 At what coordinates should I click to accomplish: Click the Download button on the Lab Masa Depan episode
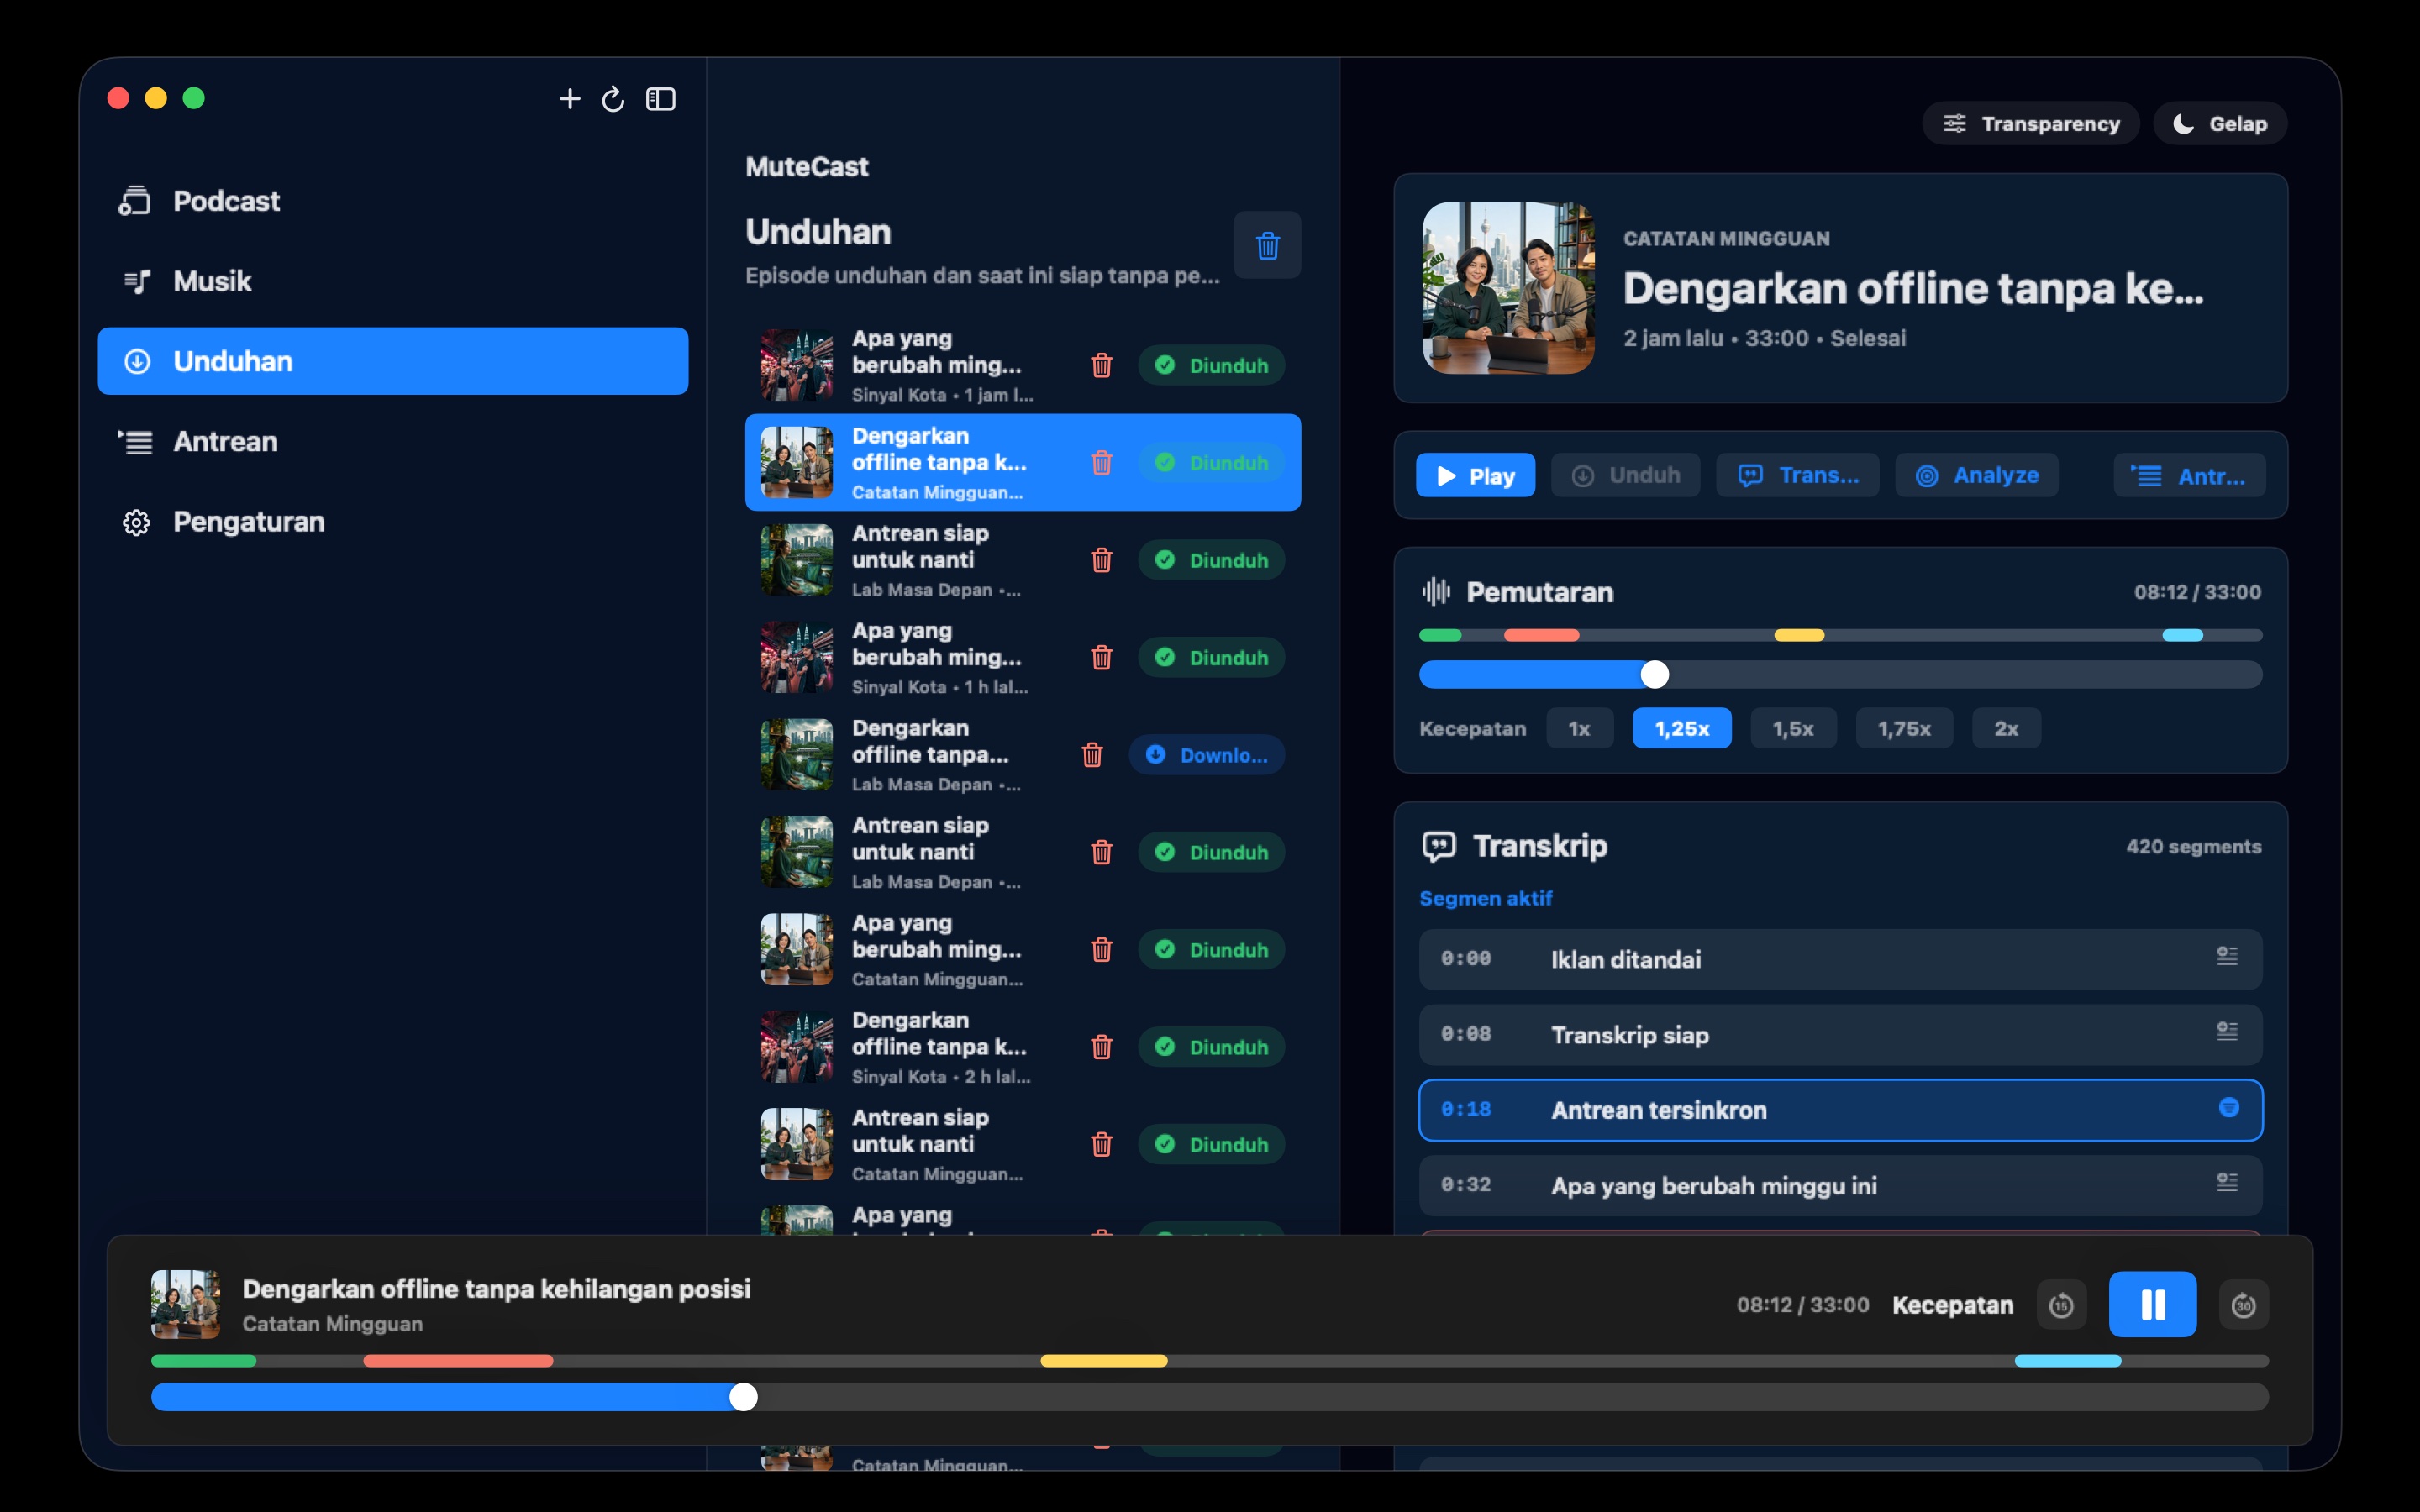click(x=1207, y=755)
